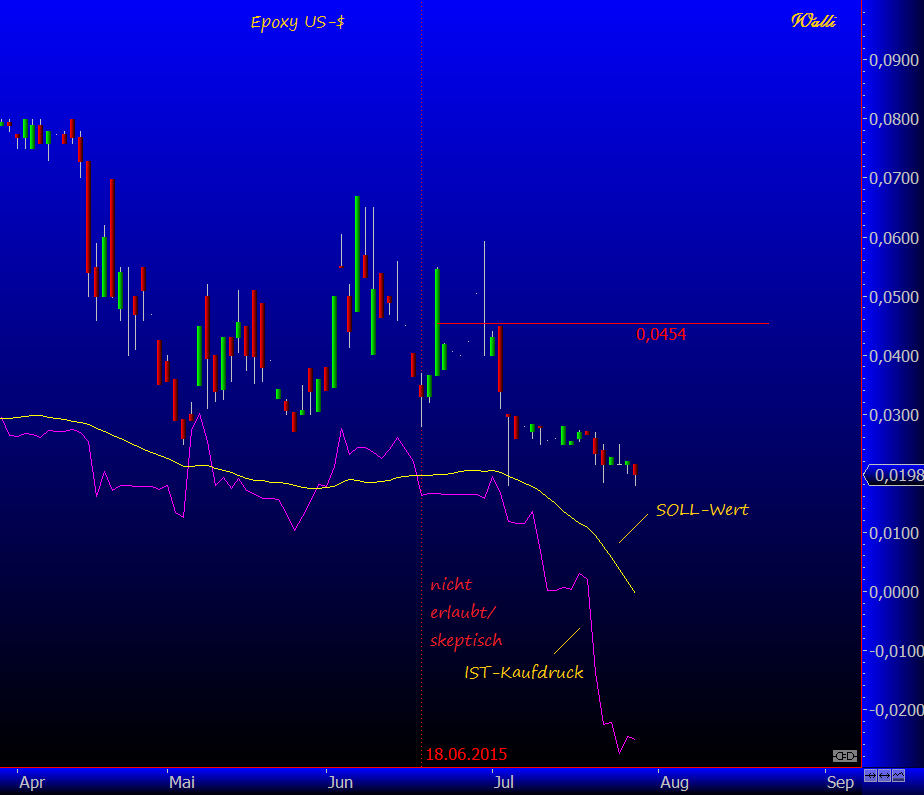Click the red annotation word 'erlaubt/'
This screenshot has width=924, height=795.
[x=463, y=612]
